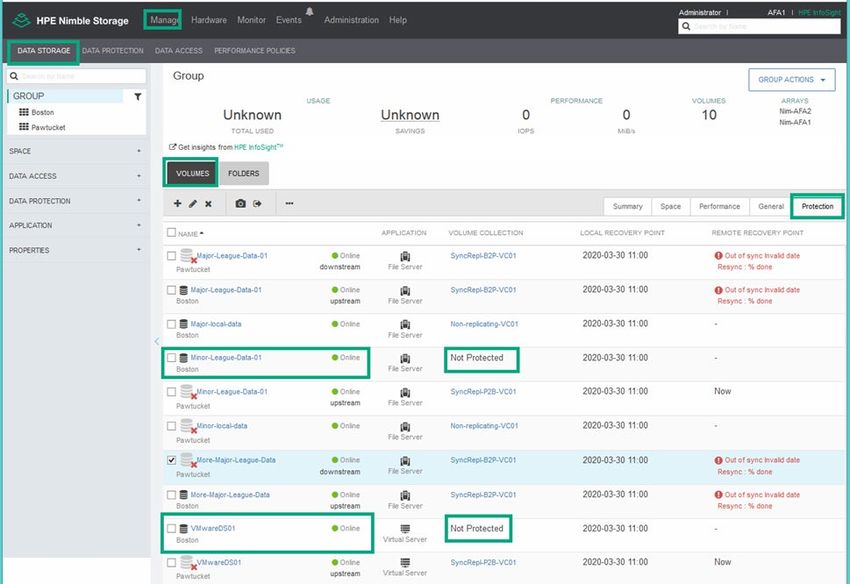Check the Minor-local-data row checkbox
The height and width of the screenshot is (584, 850).
(x=171, y=426)
